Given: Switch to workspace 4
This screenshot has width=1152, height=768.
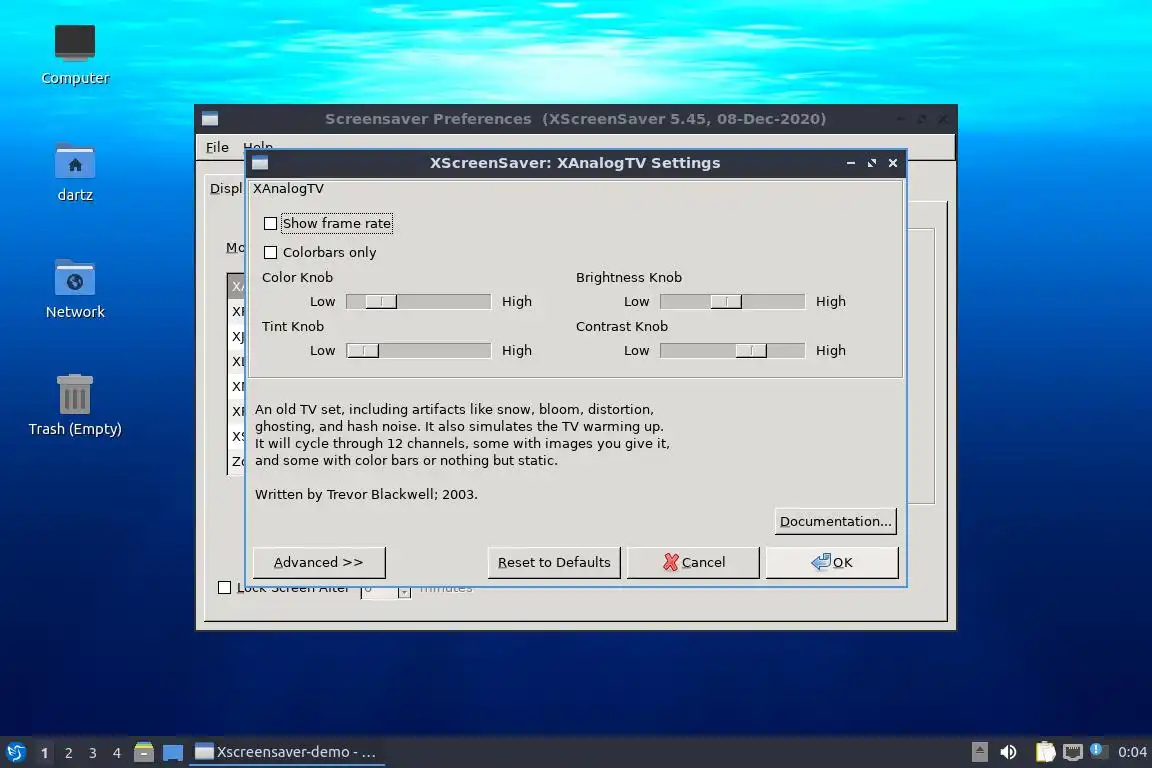Looking at the screenshot, I should point(117,753).
